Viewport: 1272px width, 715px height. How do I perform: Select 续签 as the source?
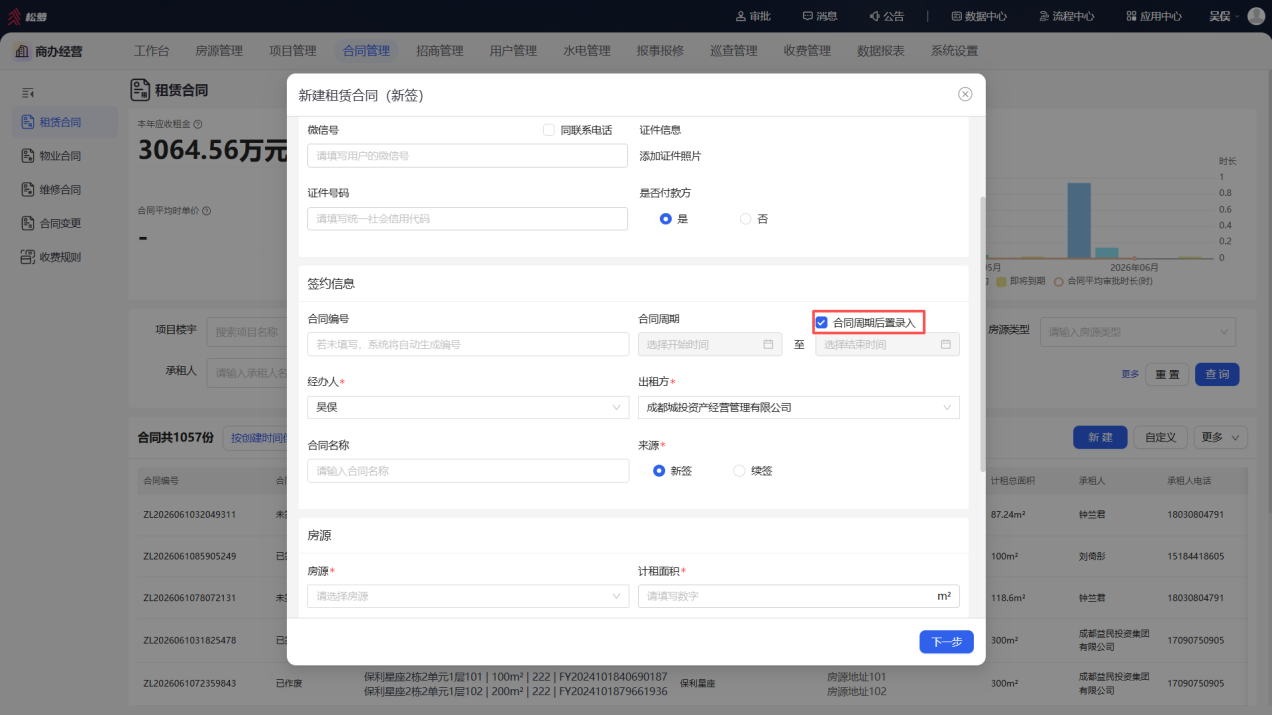pos(739,471)
